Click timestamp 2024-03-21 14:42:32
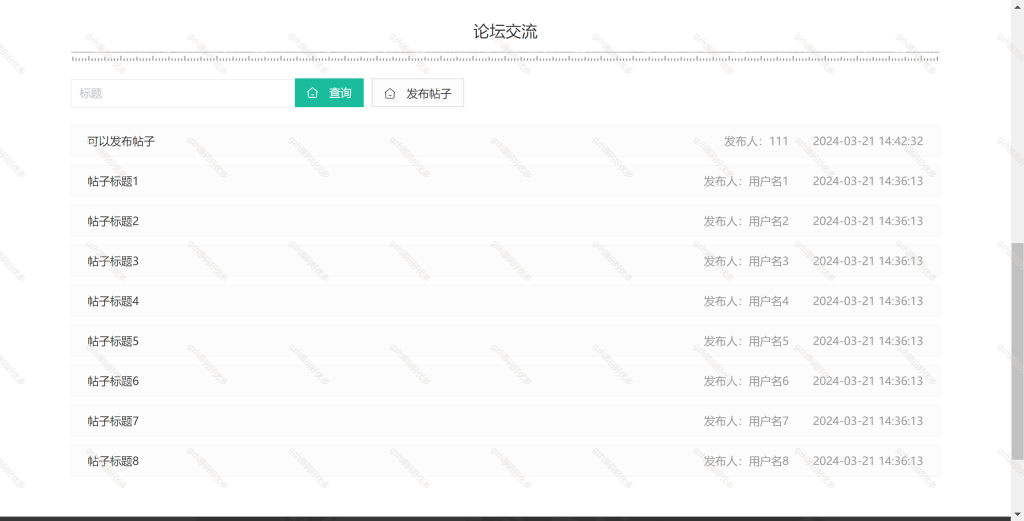The height and width of the screenshot is (521, 1024). (868, 141)
